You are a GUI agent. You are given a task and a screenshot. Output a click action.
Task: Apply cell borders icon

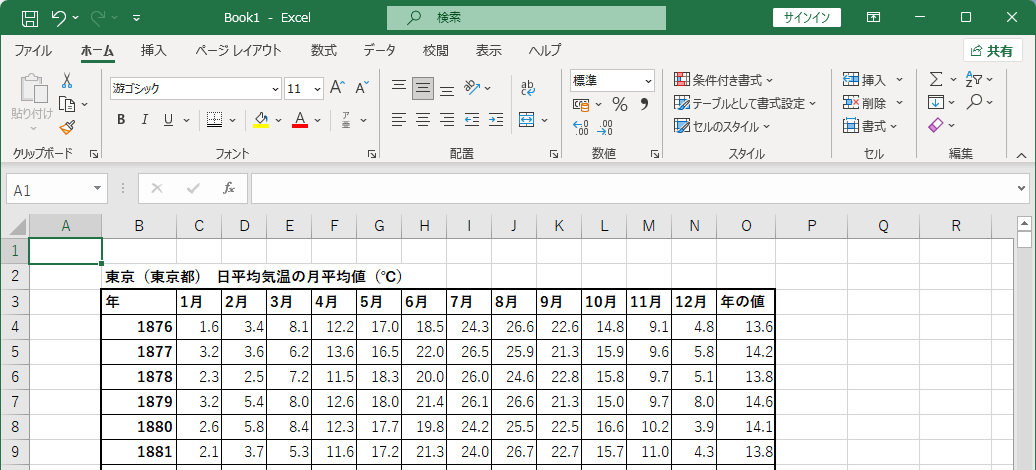pos(214,120)
